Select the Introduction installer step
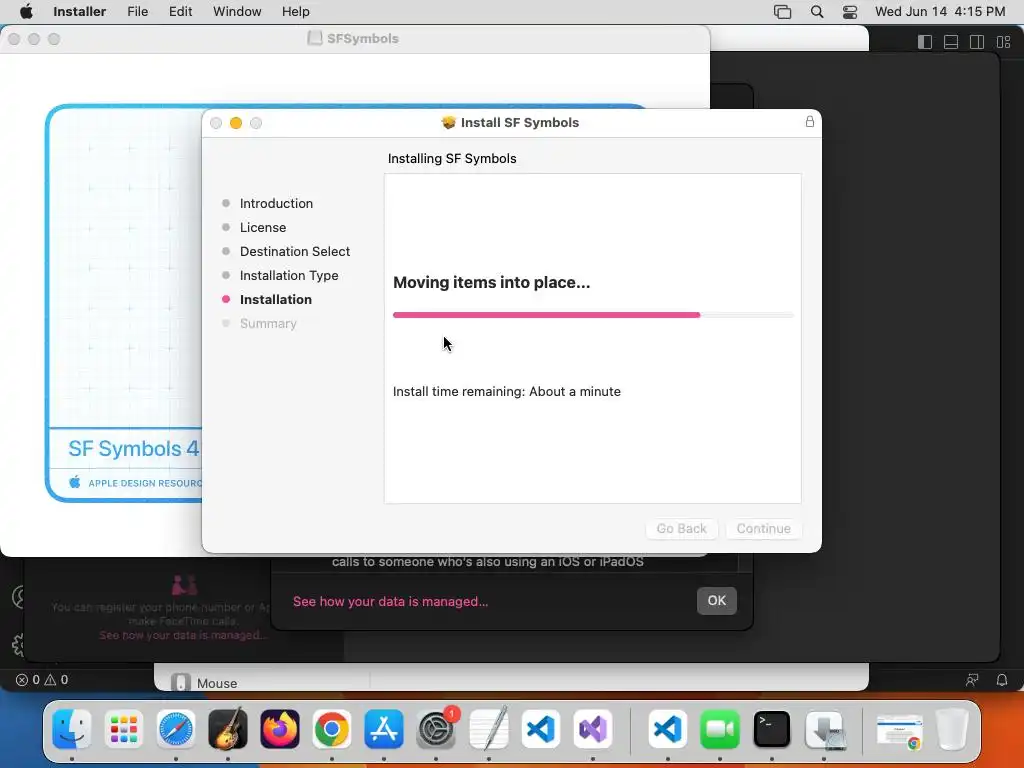1024x768 pixels. pyautogui.click(x=276, y=203)
